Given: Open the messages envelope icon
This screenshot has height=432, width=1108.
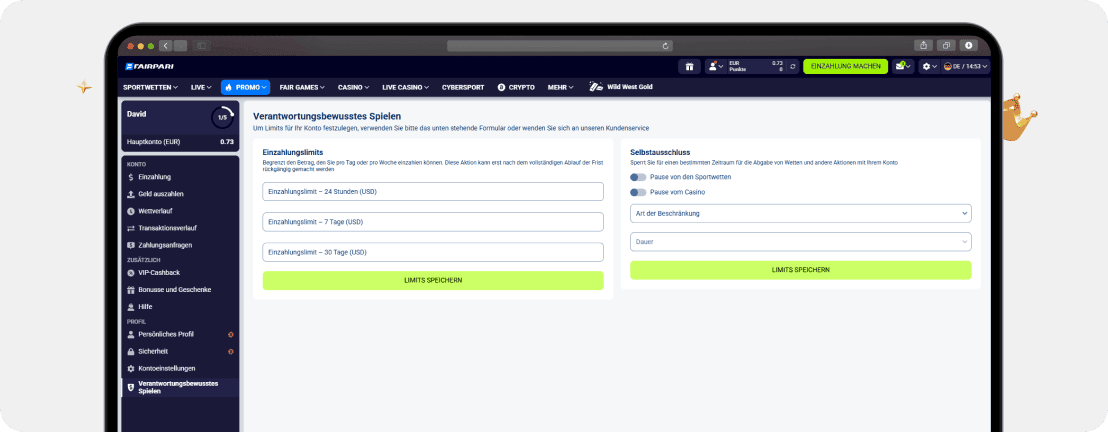Looking at the screenshot, I should pyautogui.click(x=903, y=66).
